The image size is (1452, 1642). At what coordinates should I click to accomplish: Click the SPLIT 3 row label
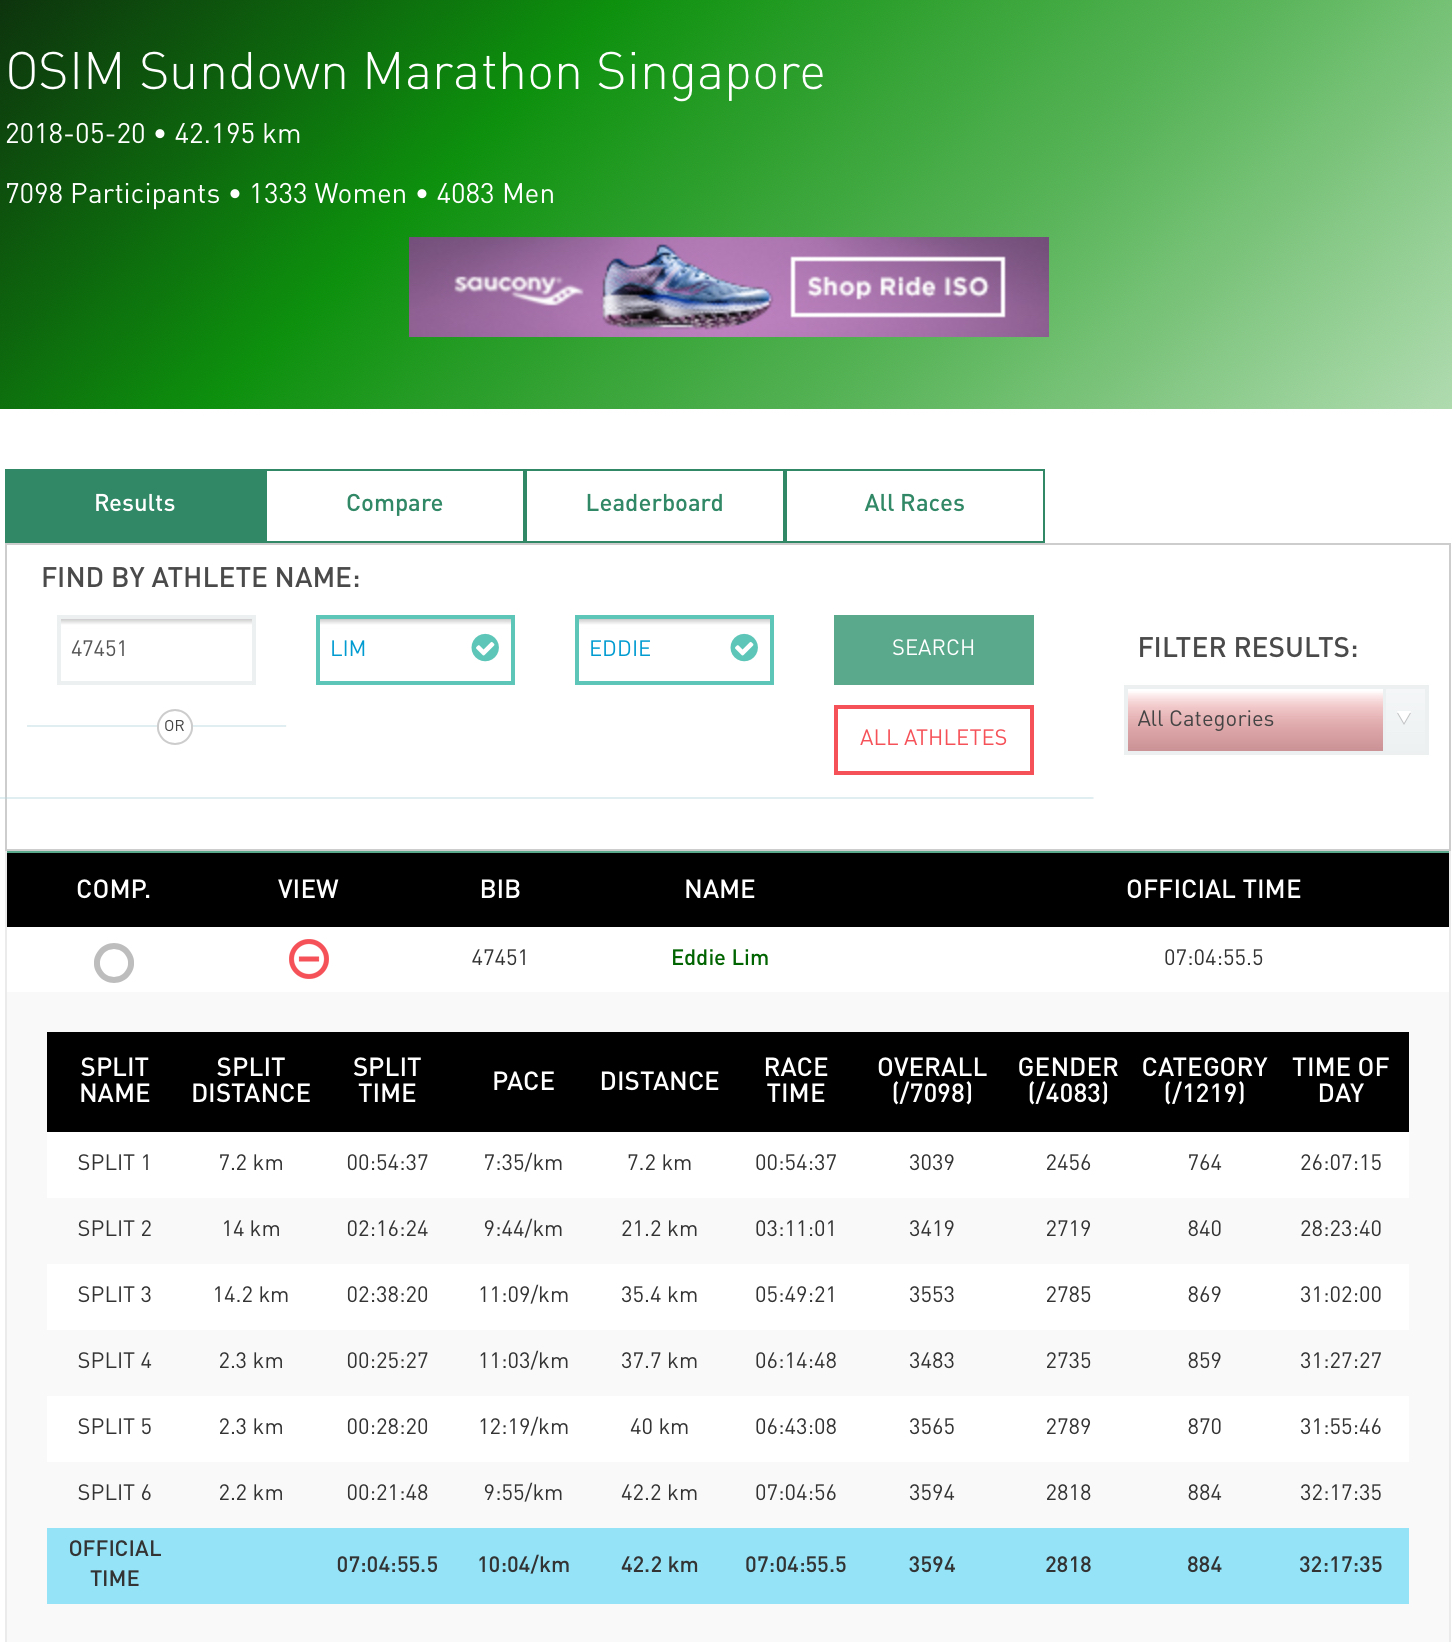pos(114,1295)
